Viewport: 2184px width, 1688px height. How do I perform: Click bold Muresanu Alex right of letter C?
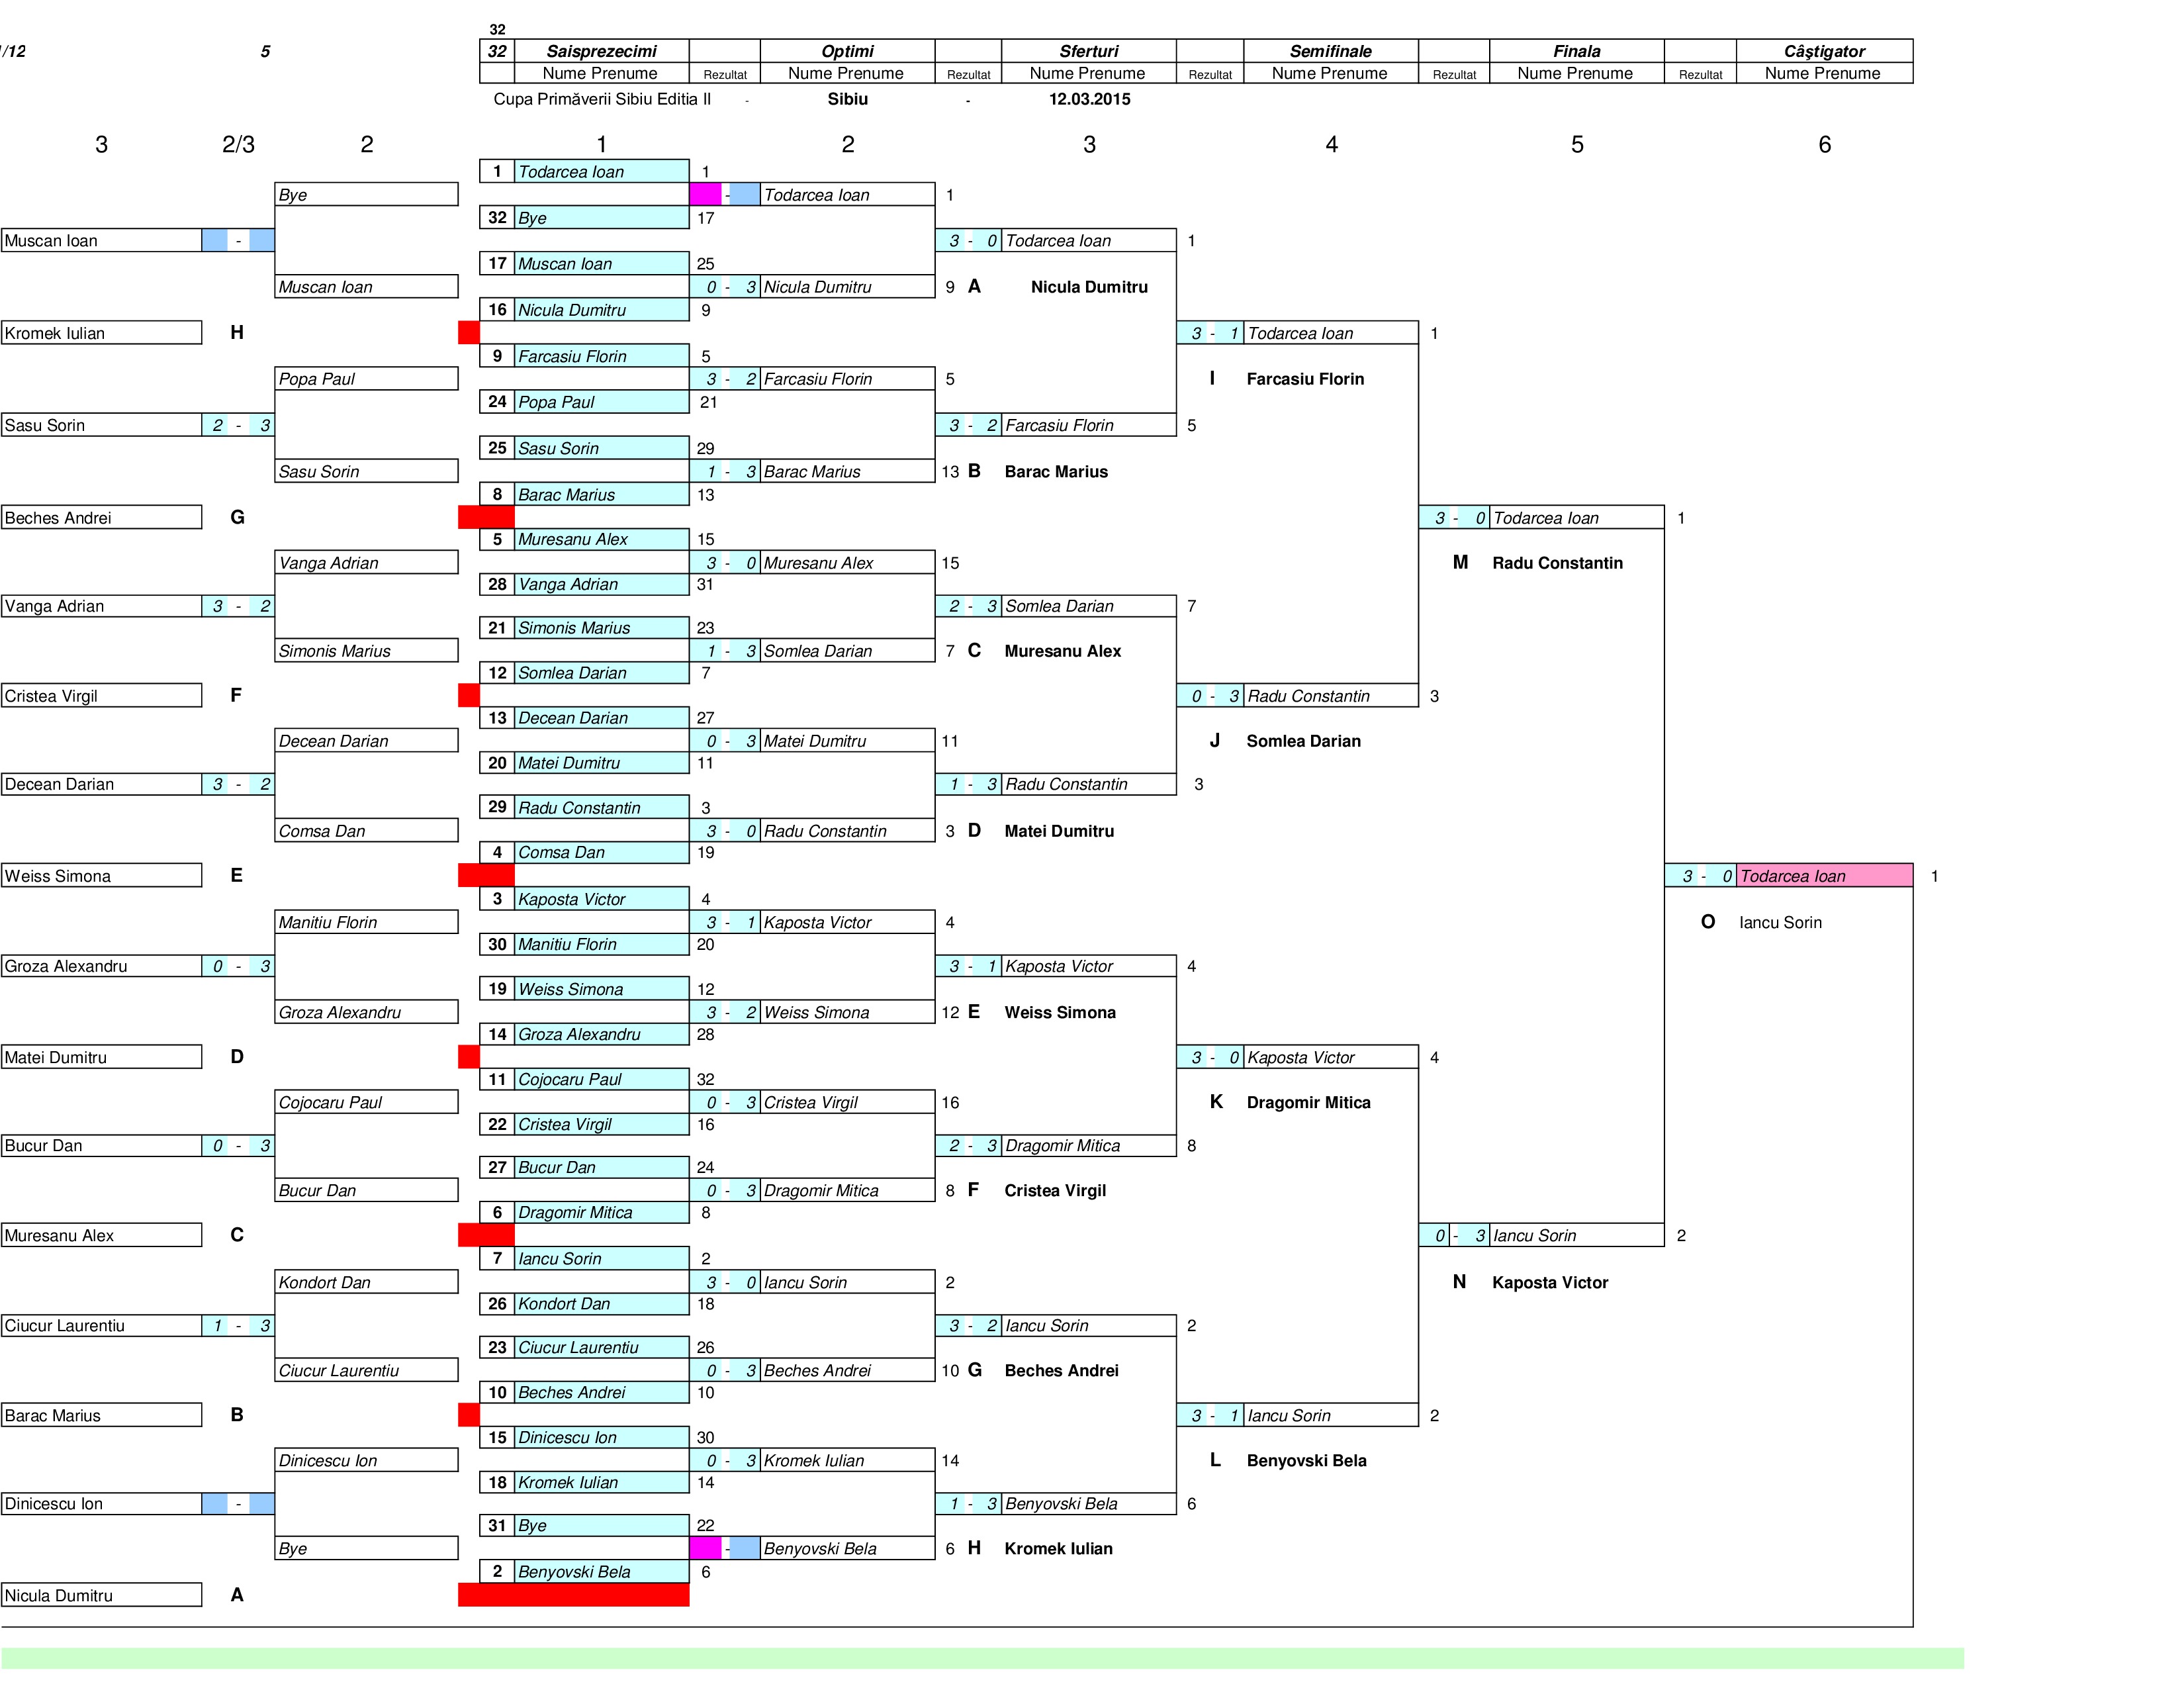[1062, 651]
